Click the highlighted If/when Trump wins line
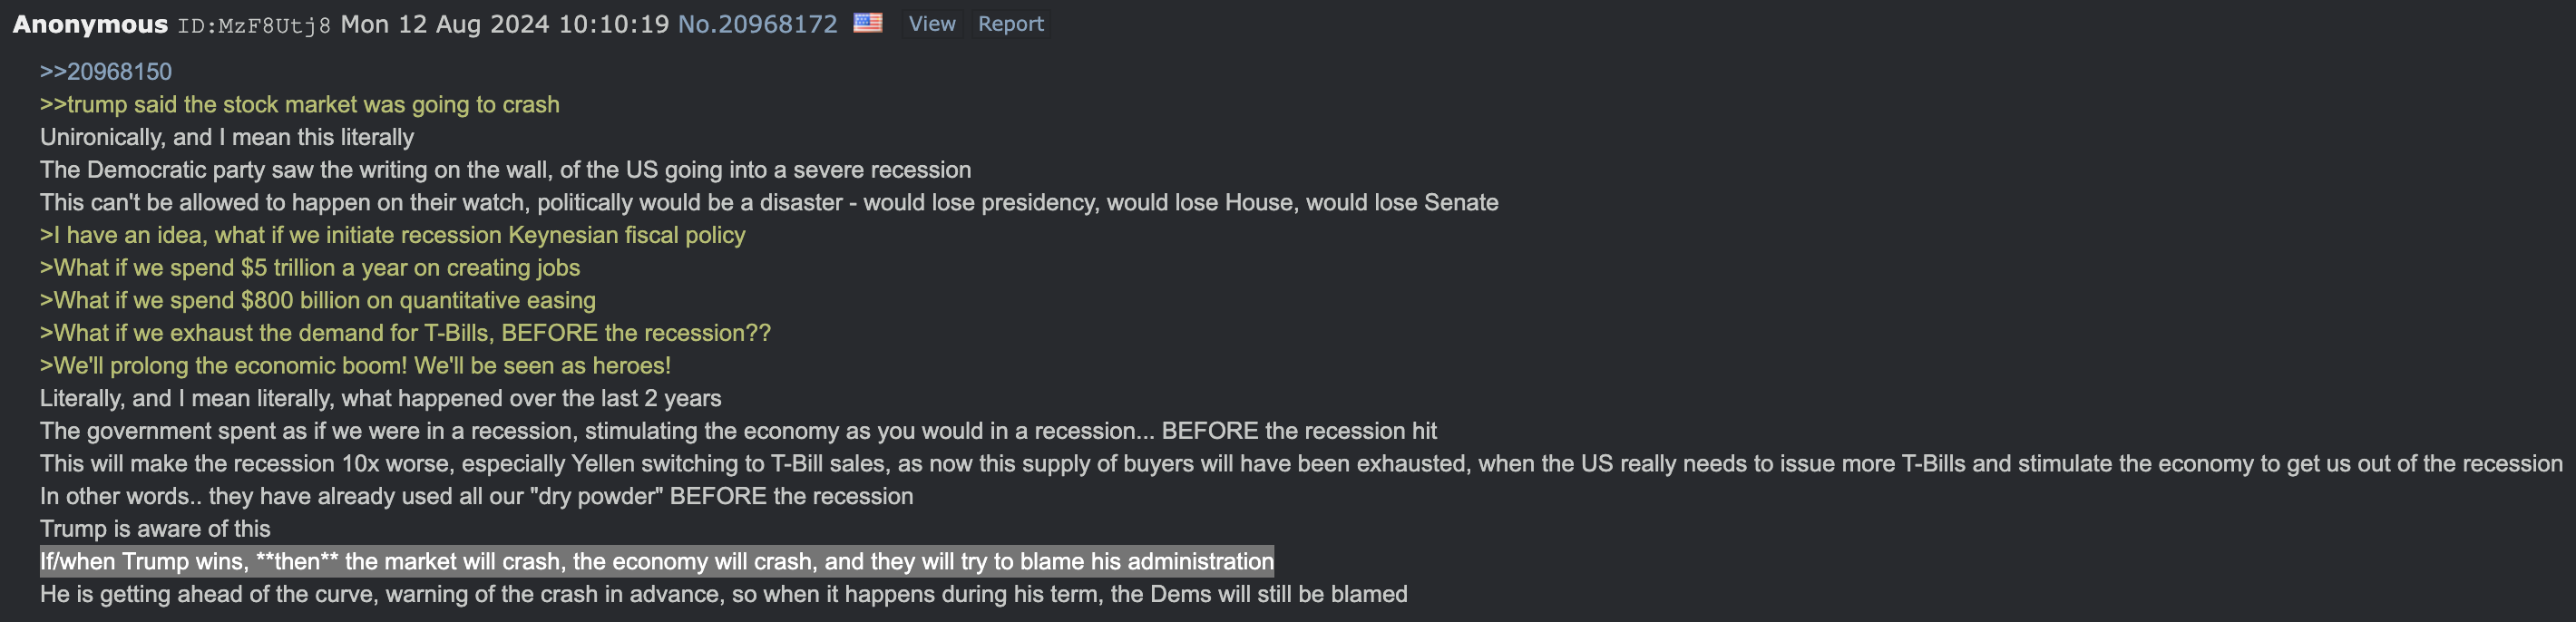 [656, 561]
